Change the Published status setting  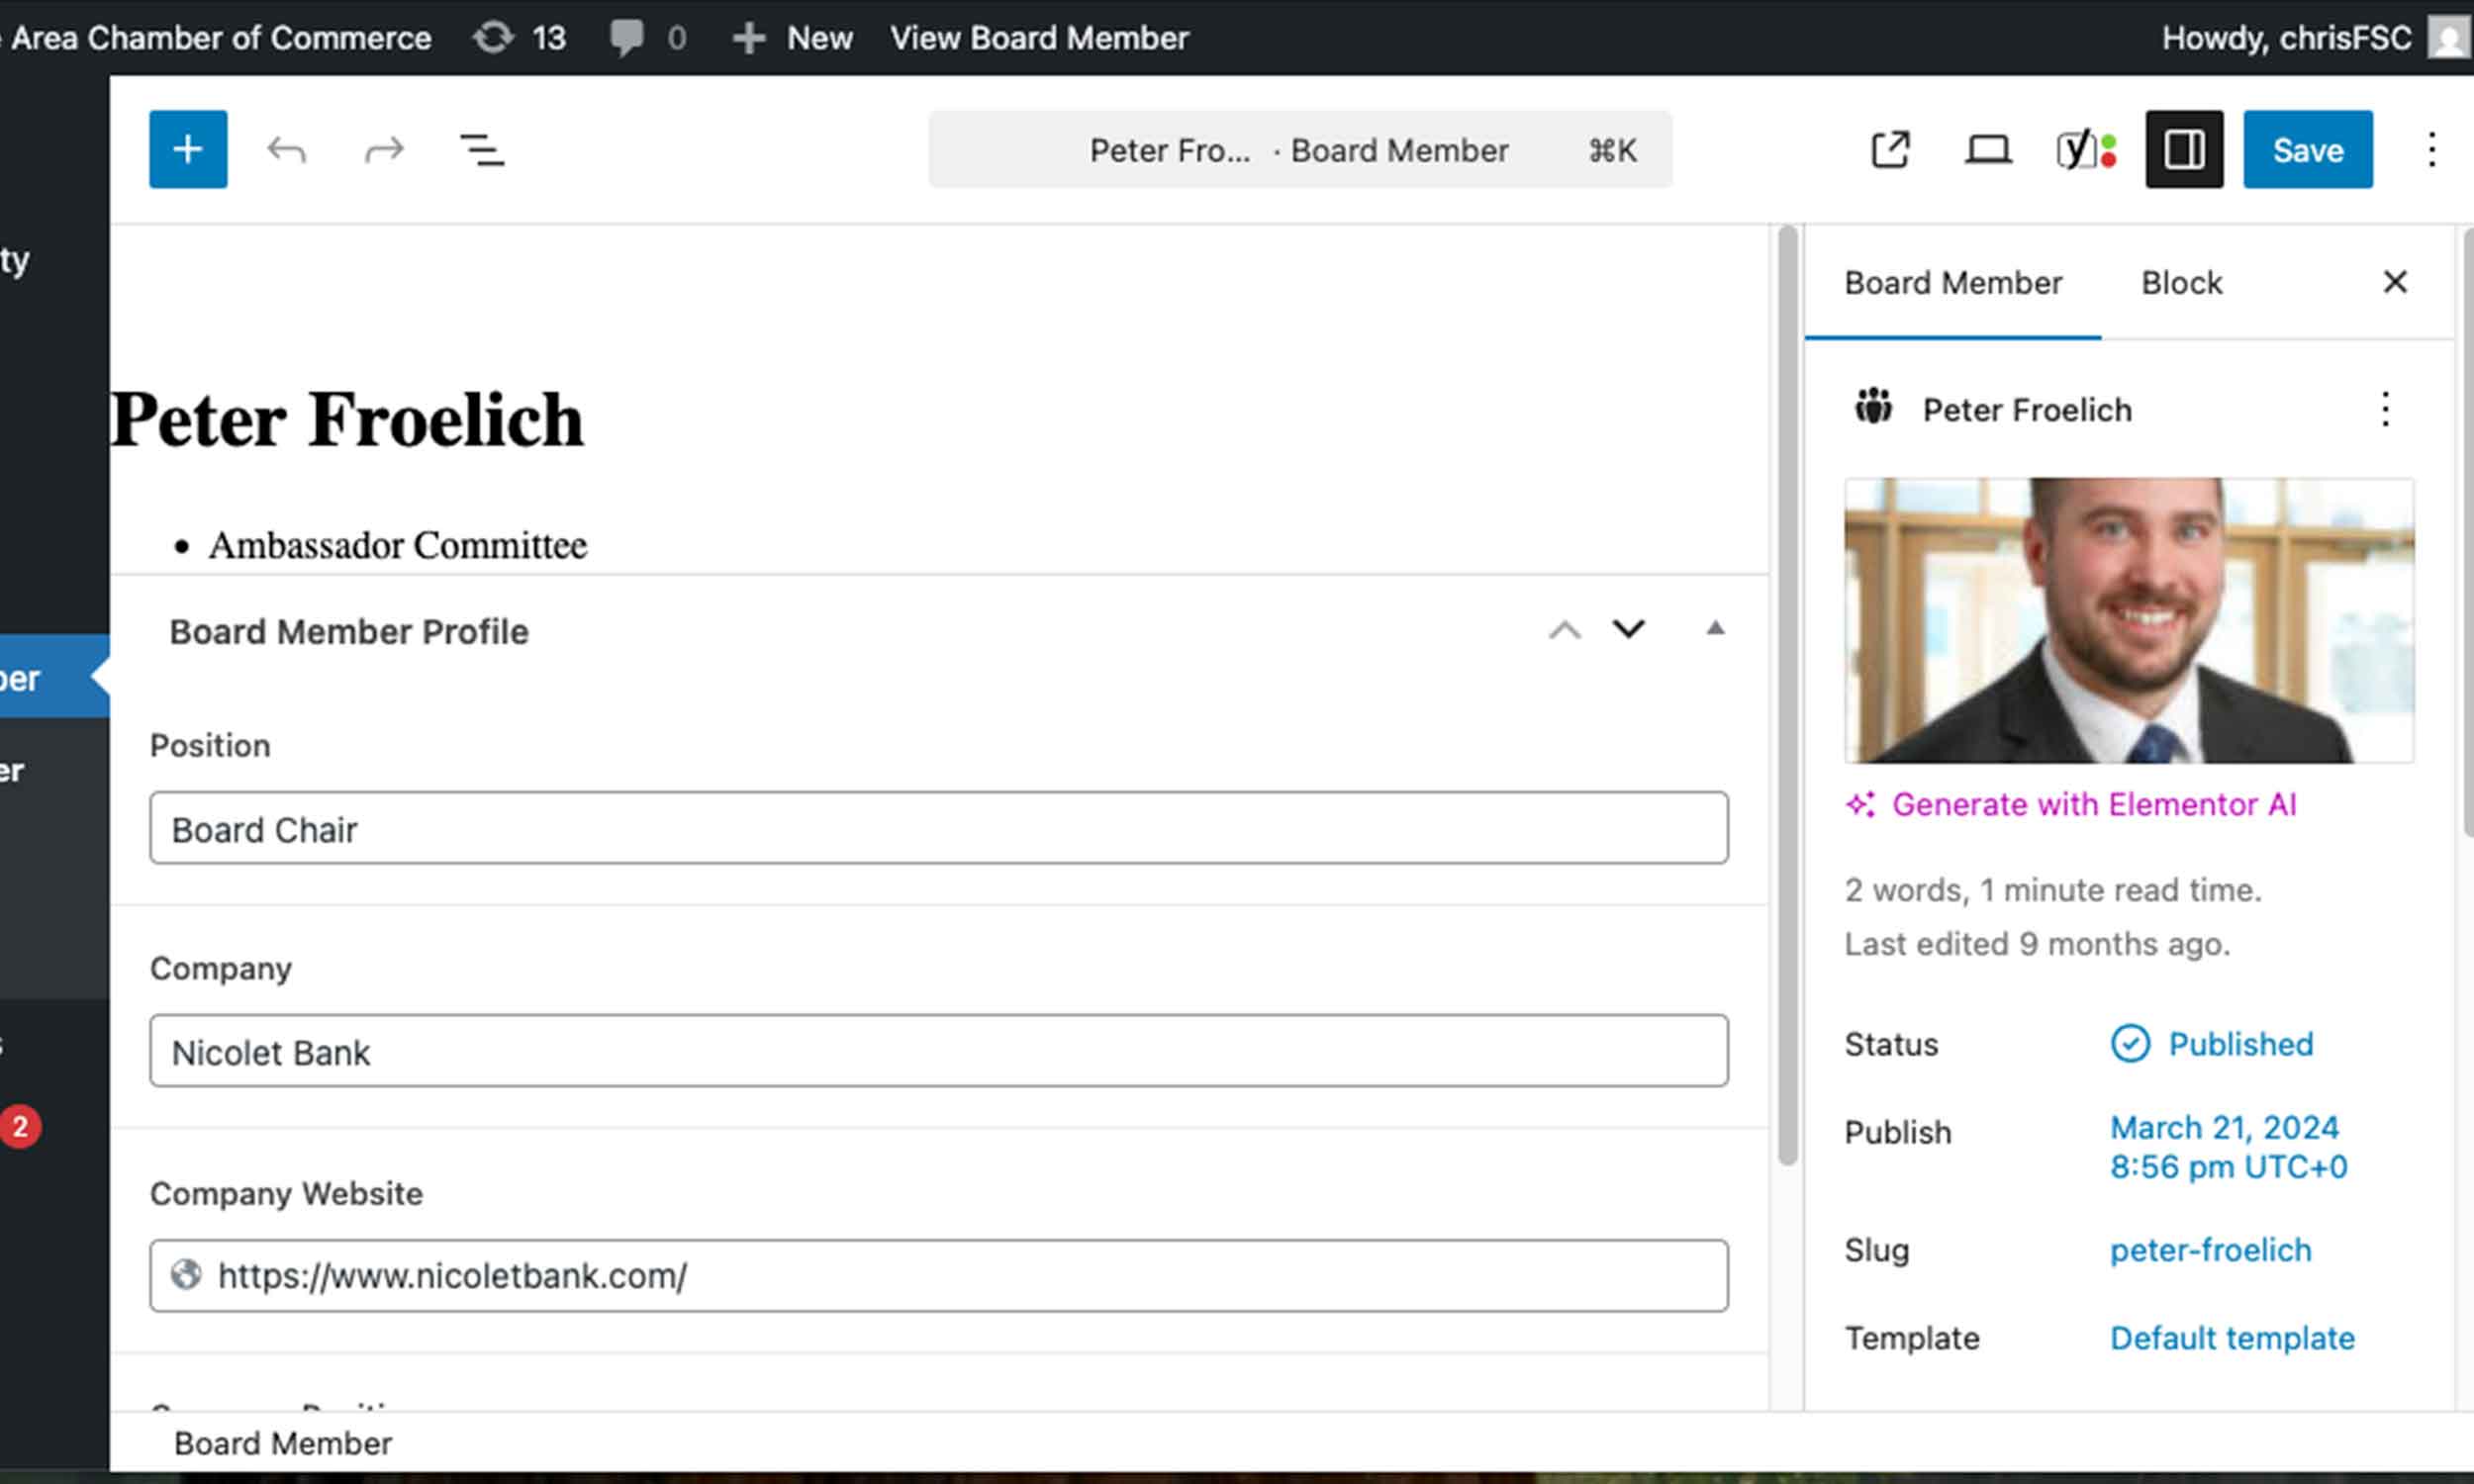(x=2239, y=1044)
